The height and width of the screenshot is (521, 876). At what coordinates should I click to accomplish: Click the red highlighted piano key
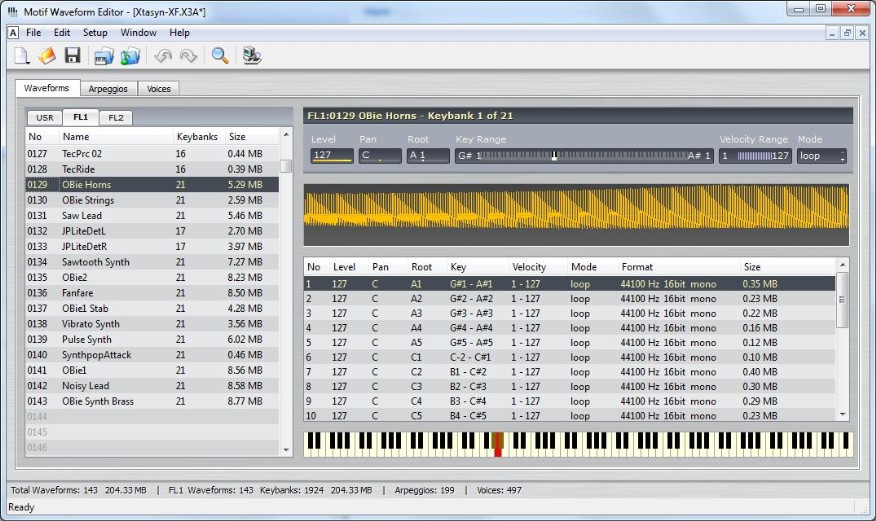coord(498,445)
